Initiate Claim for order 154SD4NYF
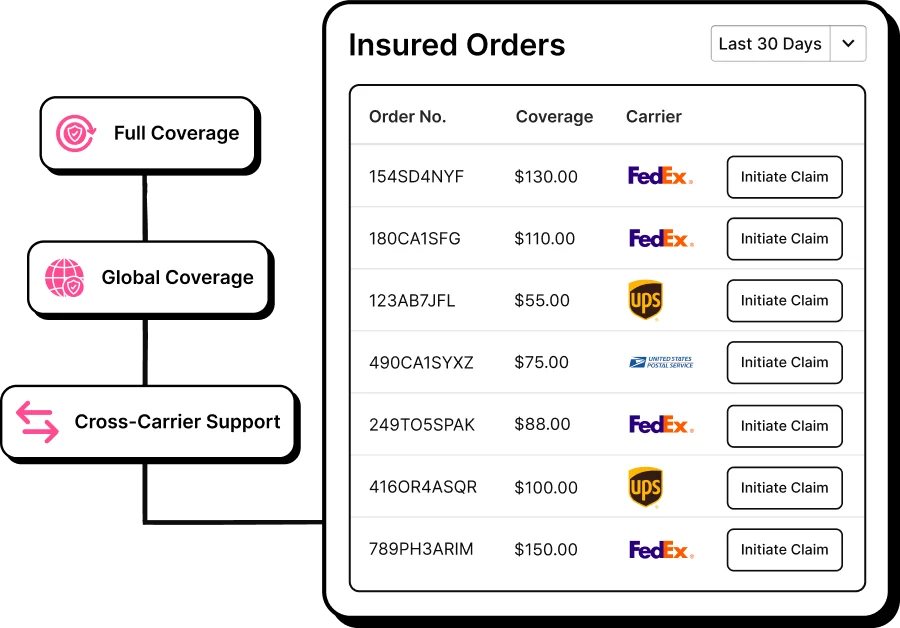Image resolution: width=900 pixels, height=628 pixels. (785, 177)
